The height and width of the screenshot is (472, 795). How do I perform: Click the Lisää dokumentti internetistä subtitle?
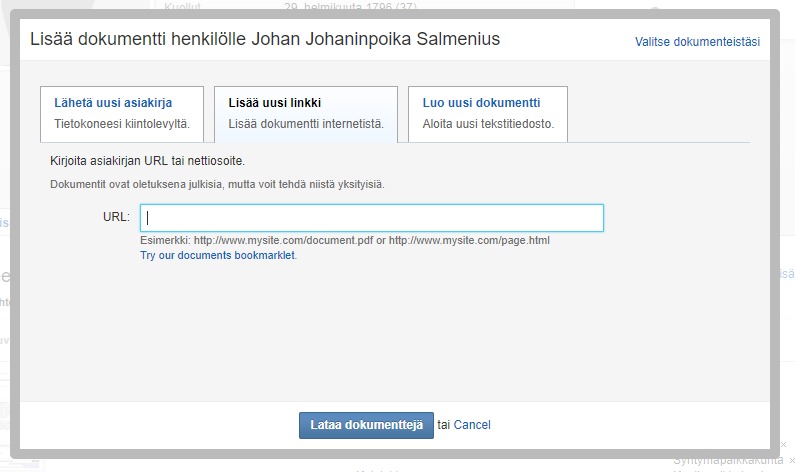306,124
